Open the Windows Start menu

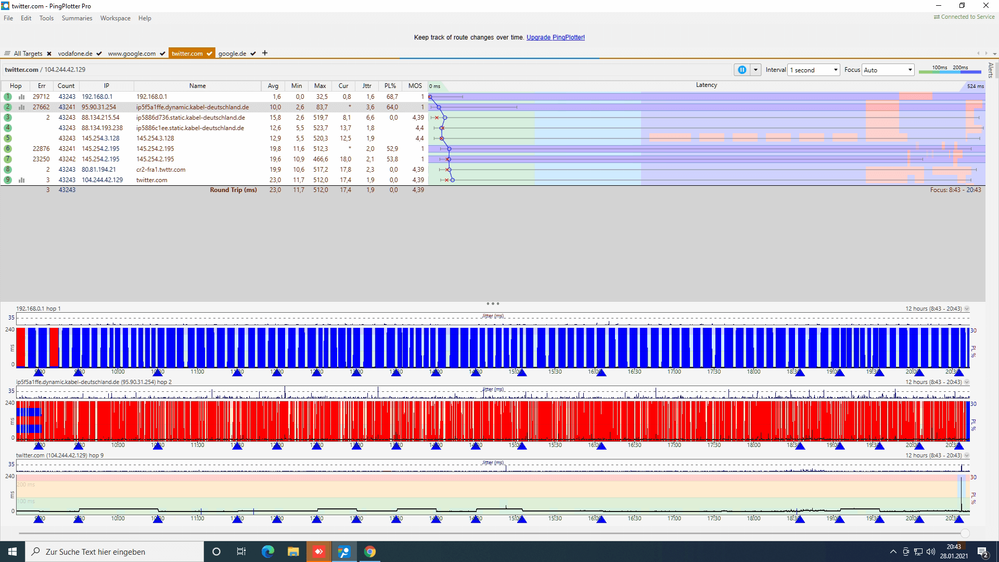coord(12,551)
